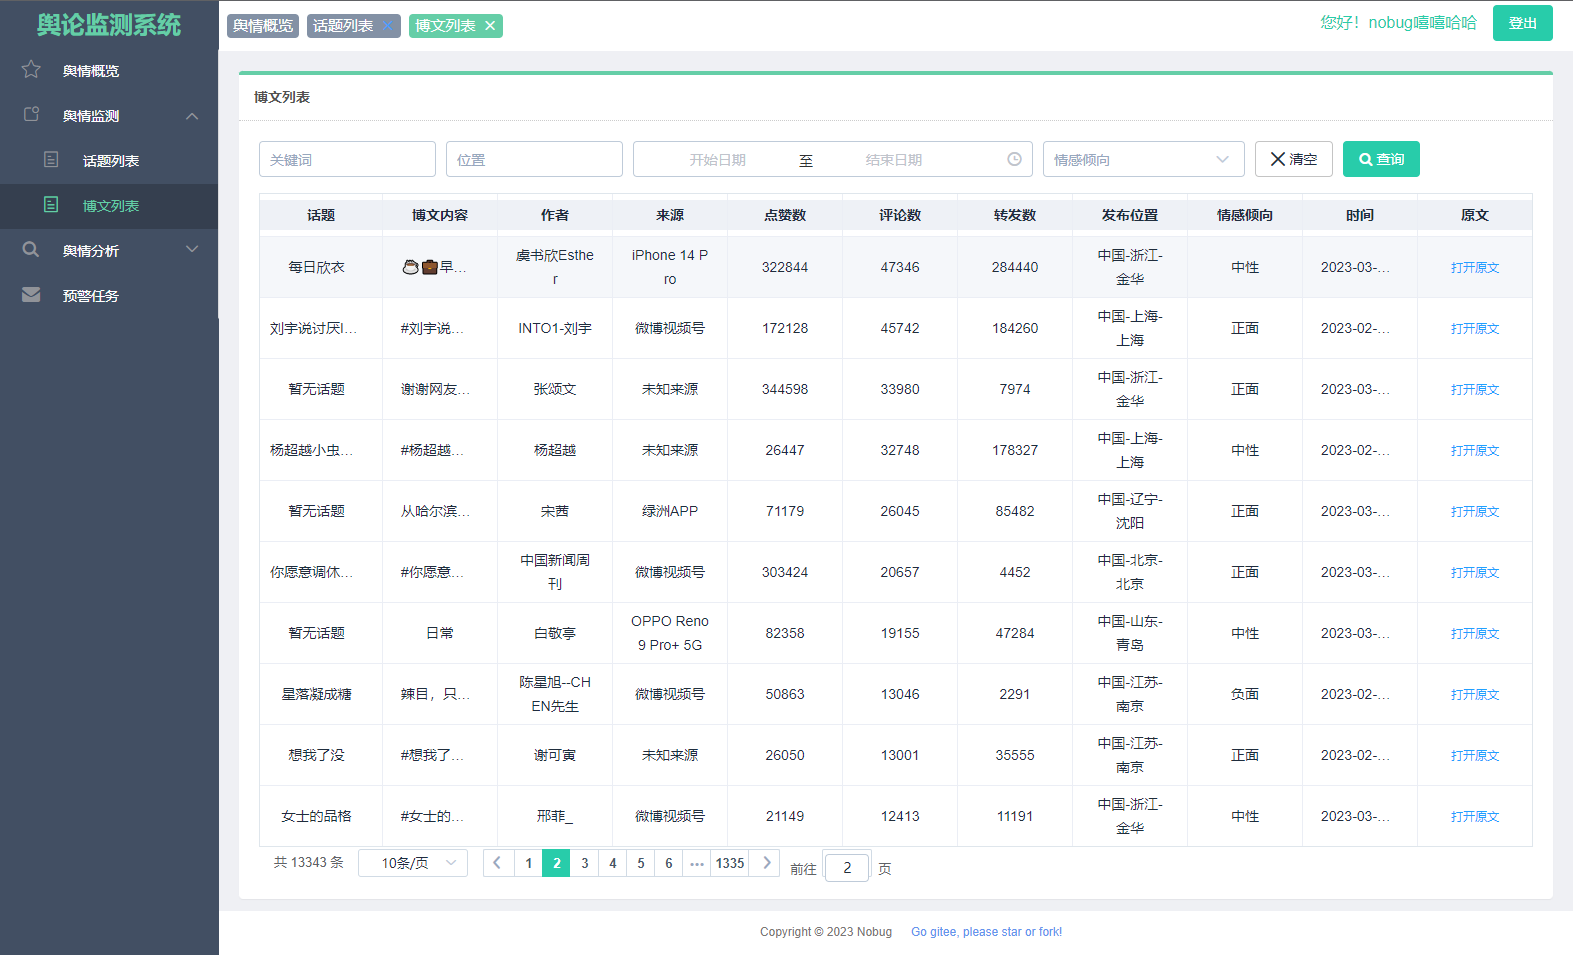Open the 10条/页 page size dropdown
1573x955 pixels.
(x=412, y=863)
